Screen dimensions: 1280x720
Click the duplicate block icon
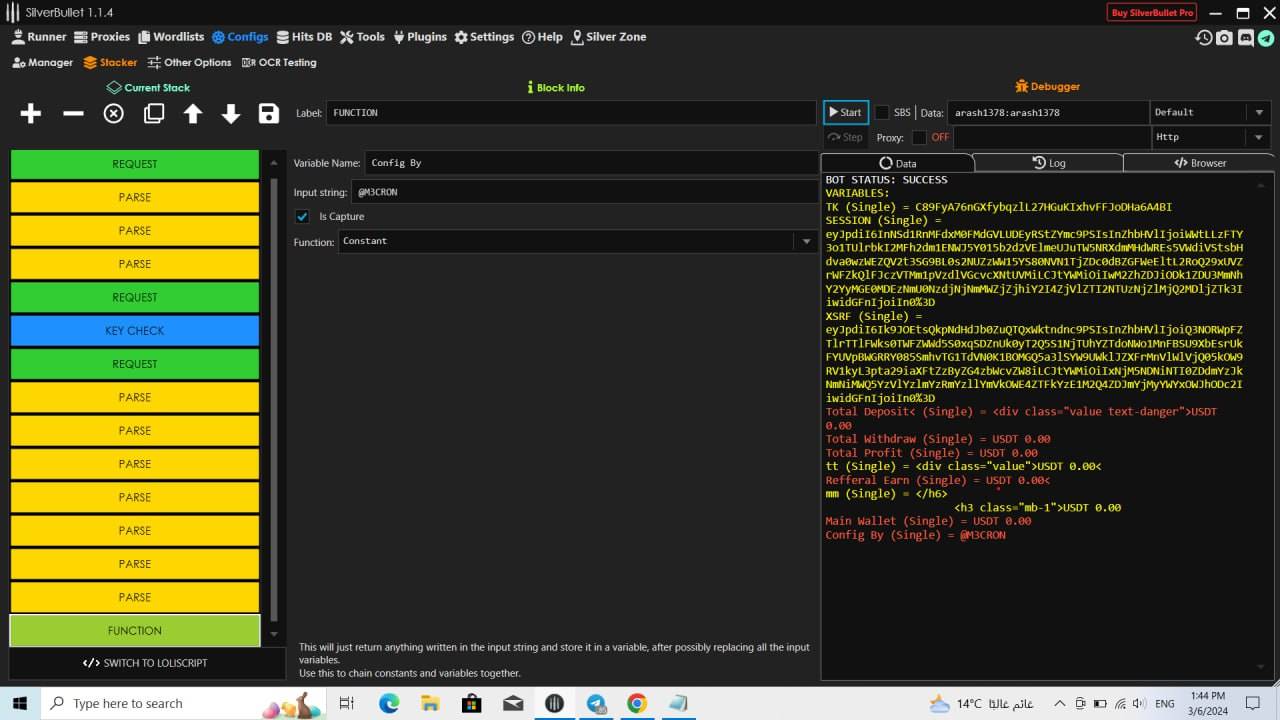click(x=154, y=114)
